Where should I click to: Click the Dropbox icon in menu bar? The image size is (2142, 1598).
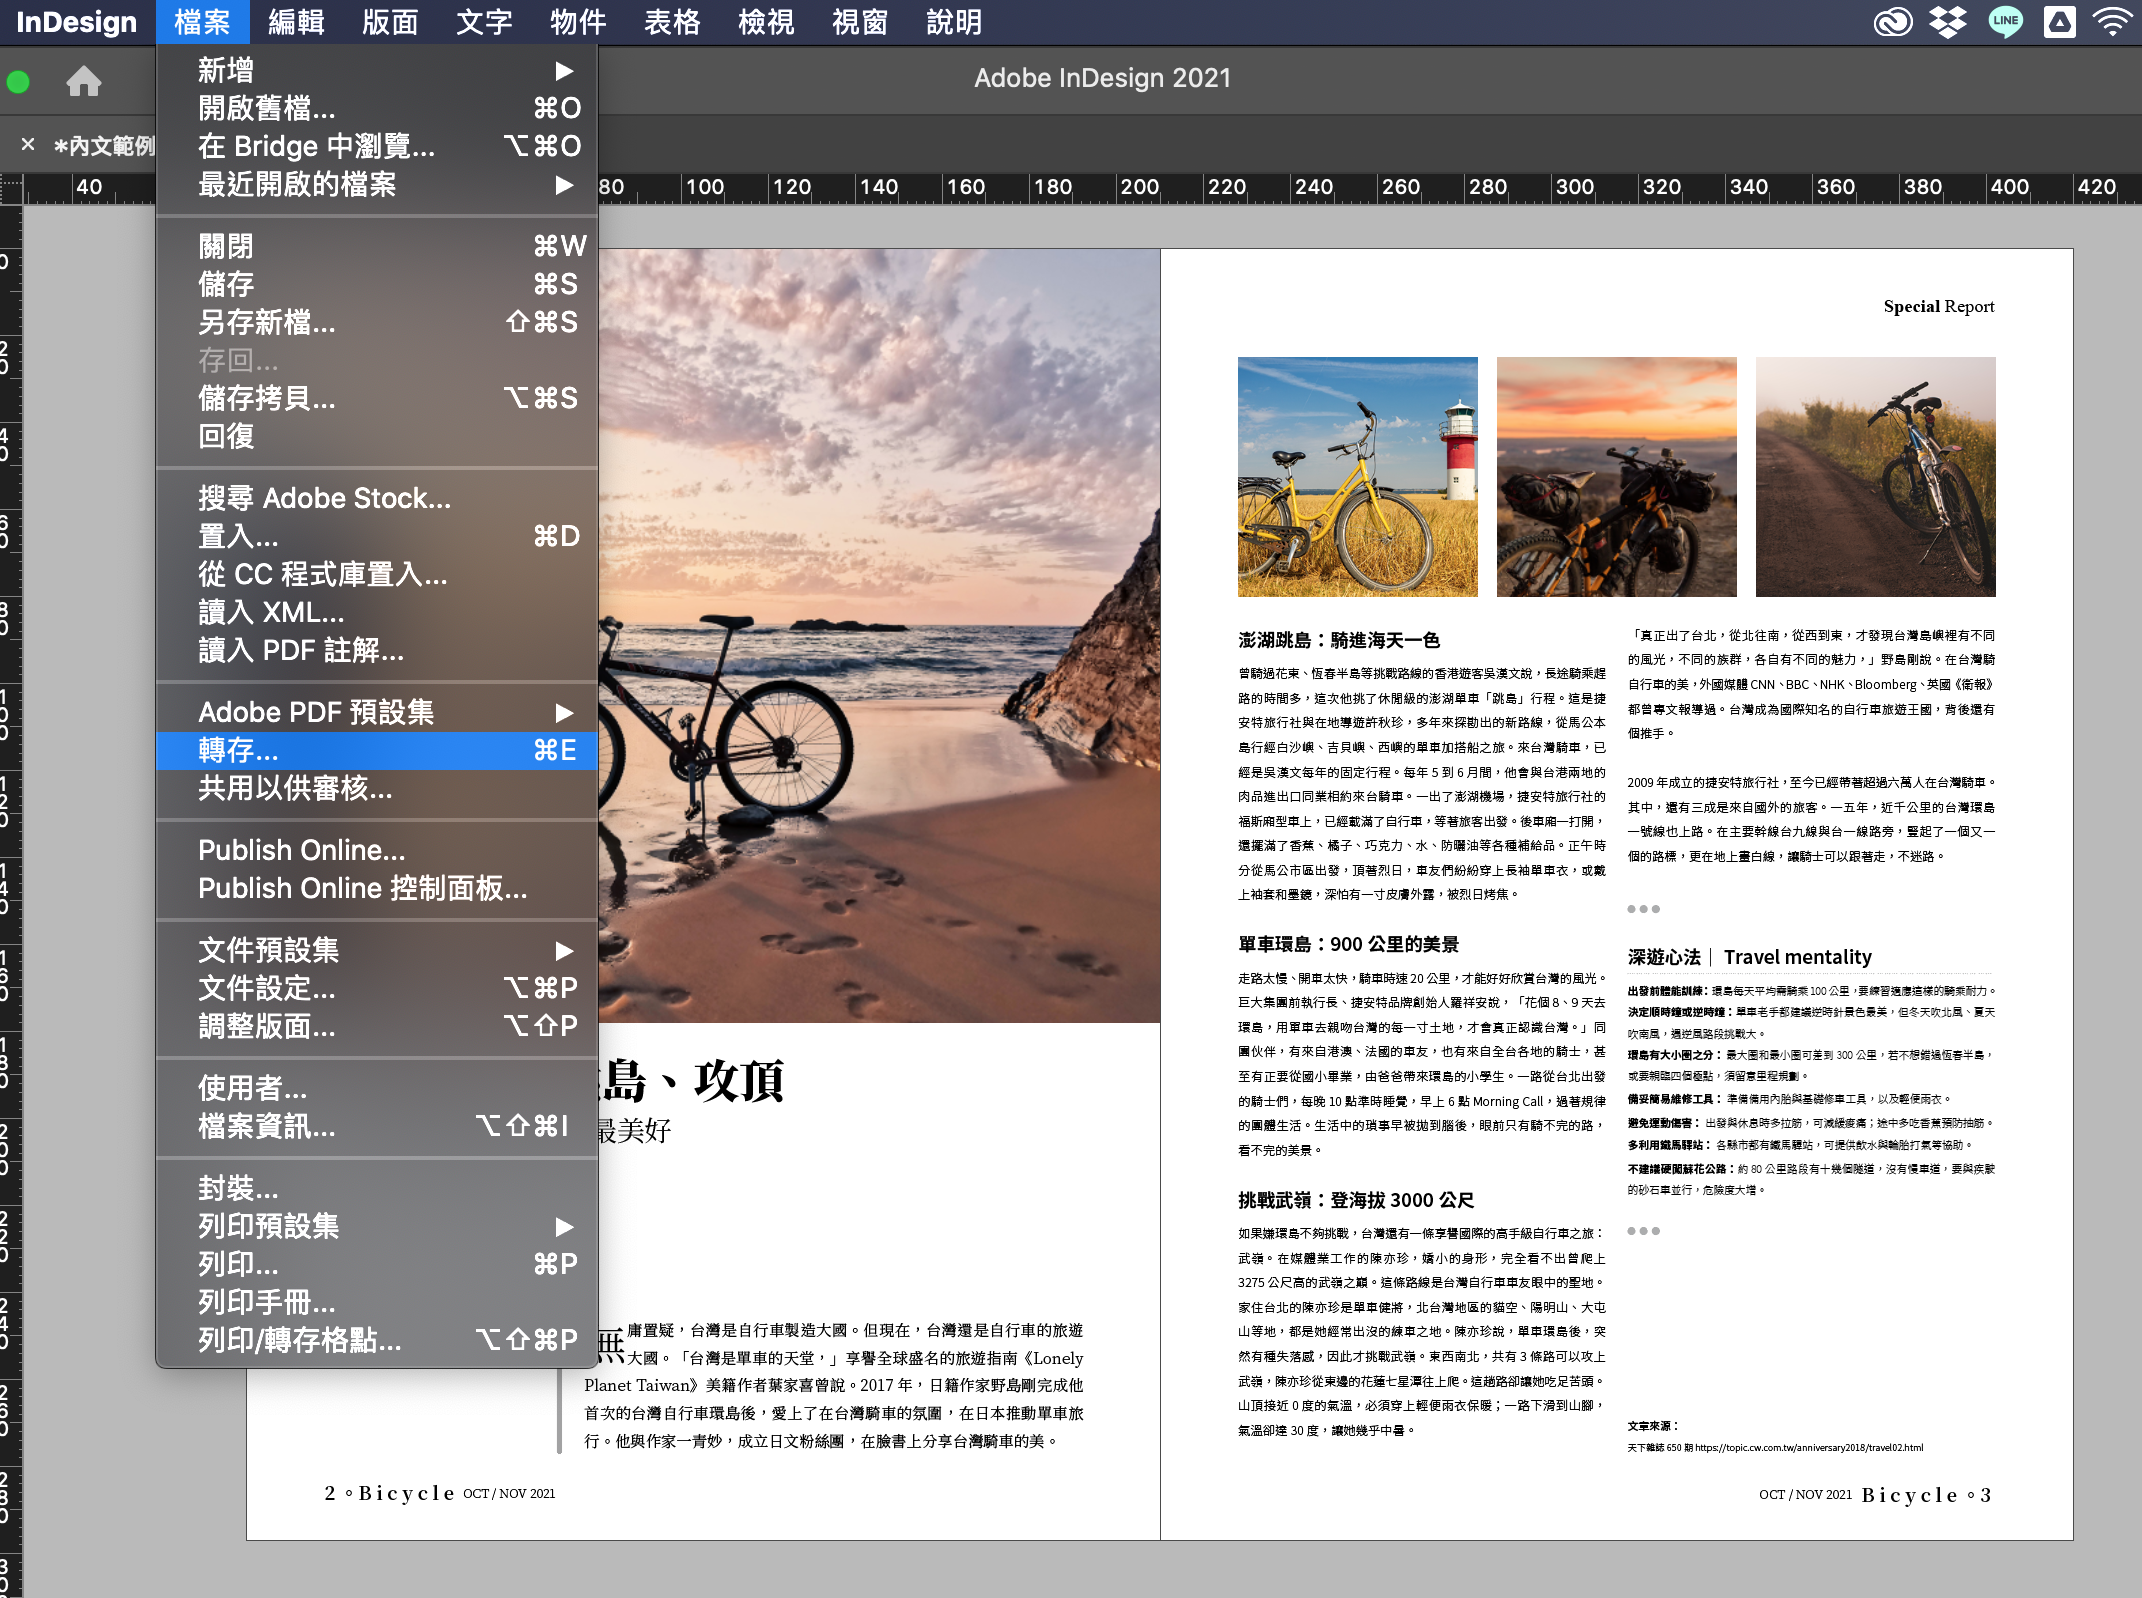click(x=1947, y=21)
